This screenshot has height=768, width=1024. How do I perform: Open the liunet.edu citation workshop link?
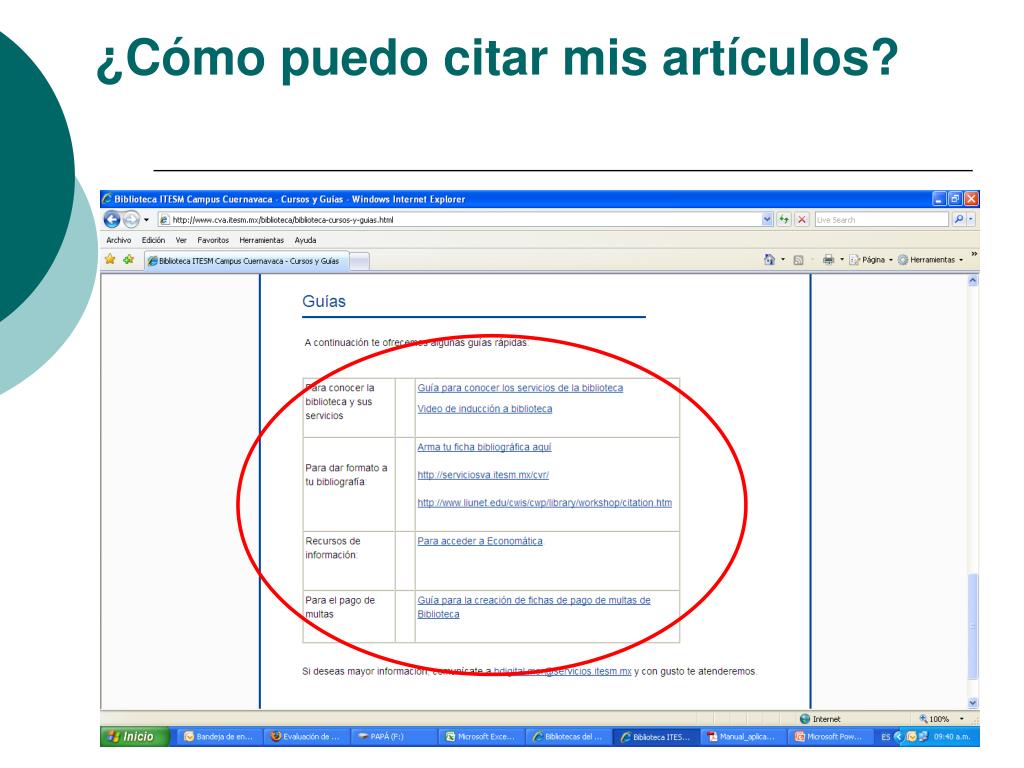[x=545, y=503]
